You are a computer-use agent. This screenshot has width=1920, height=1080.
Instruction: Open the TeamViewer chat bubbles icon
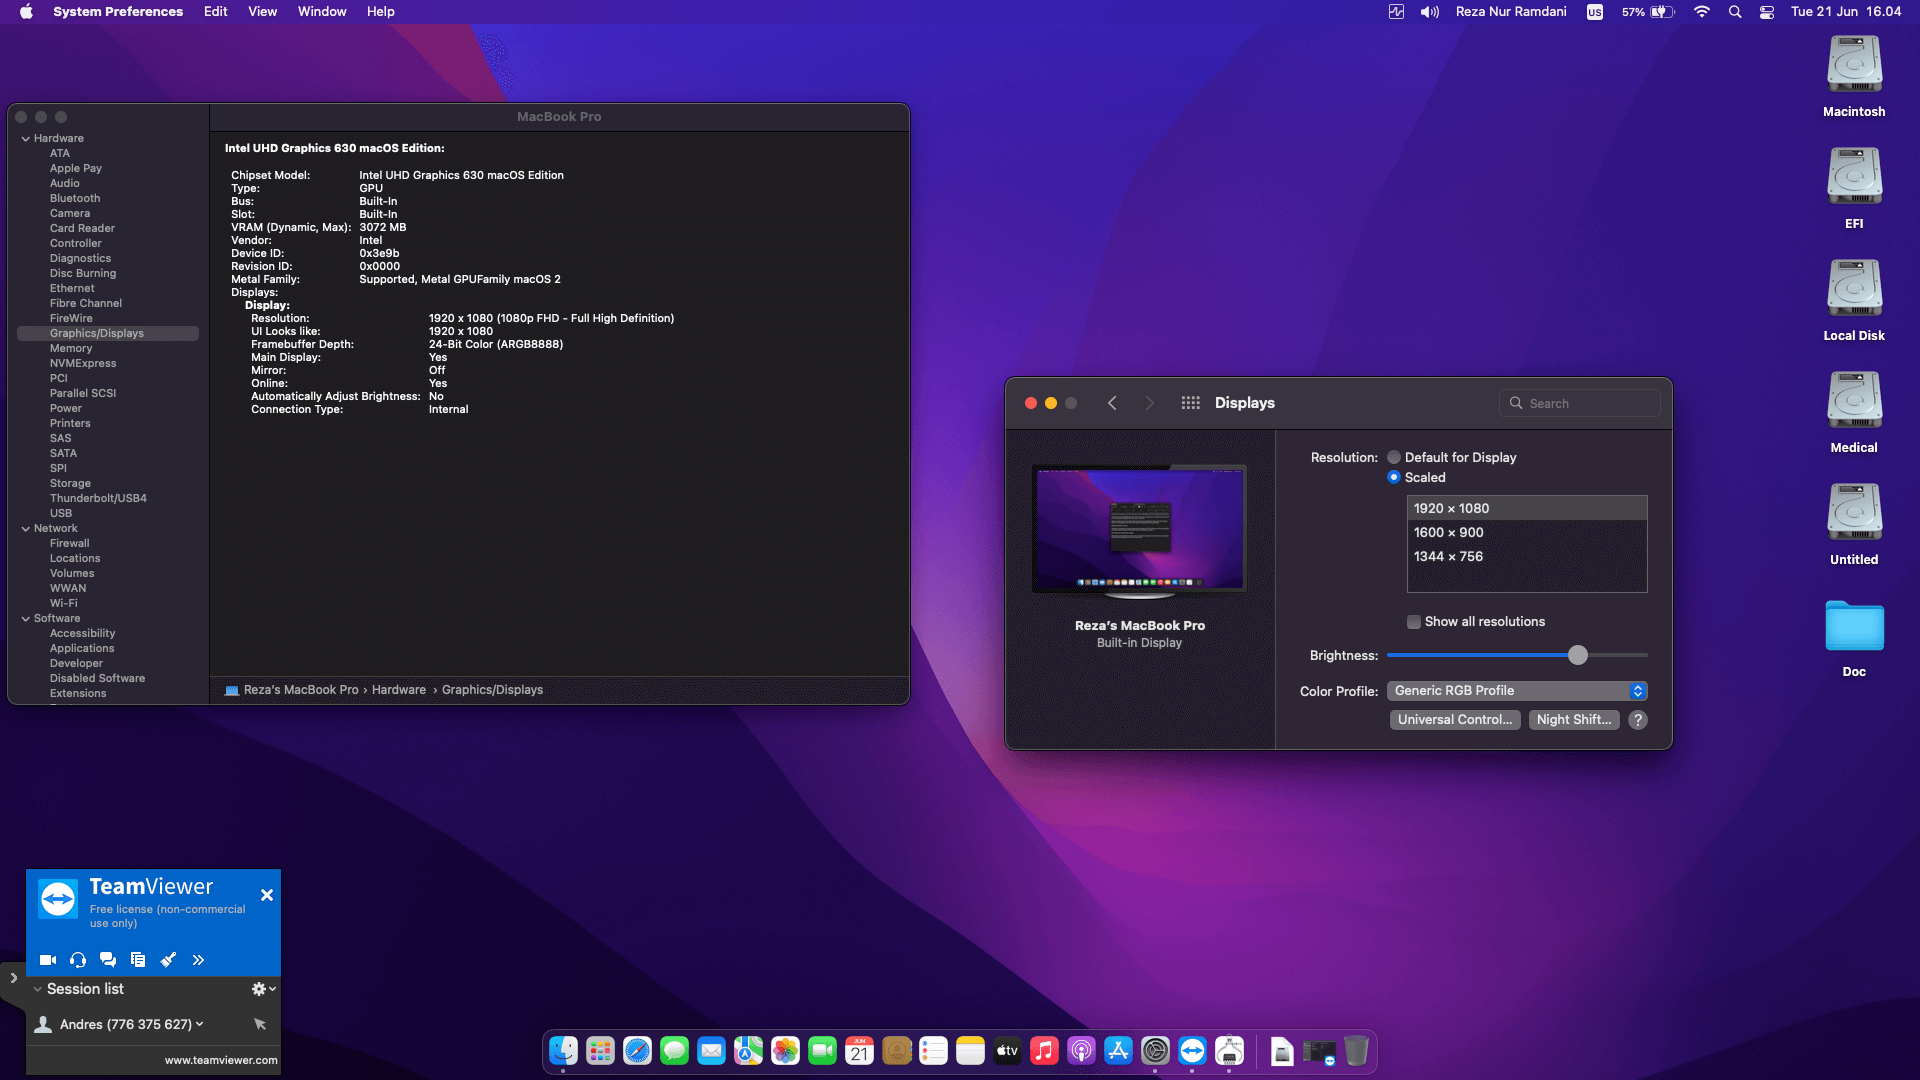tap(108, 960)
